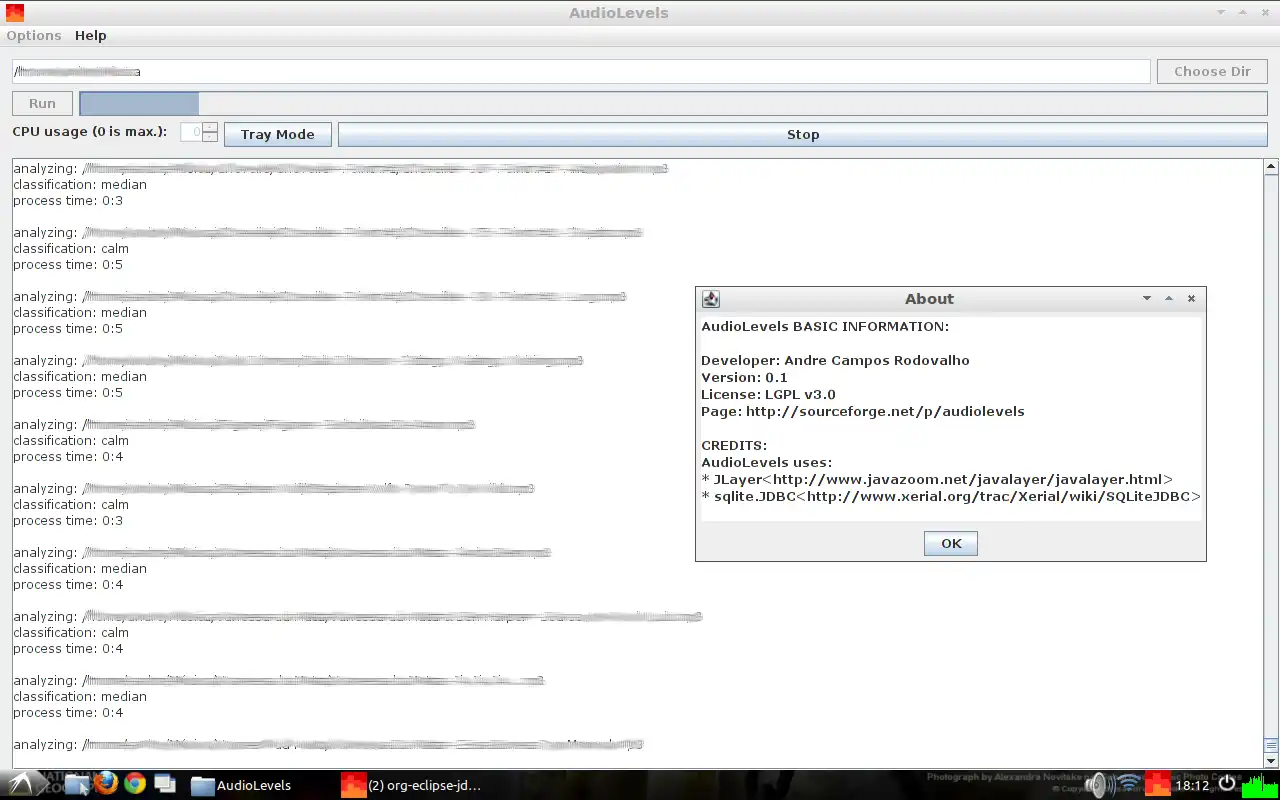Maximize the About dialog
The width and height of the screenshot is (1280, 800).
point(1169,298)
